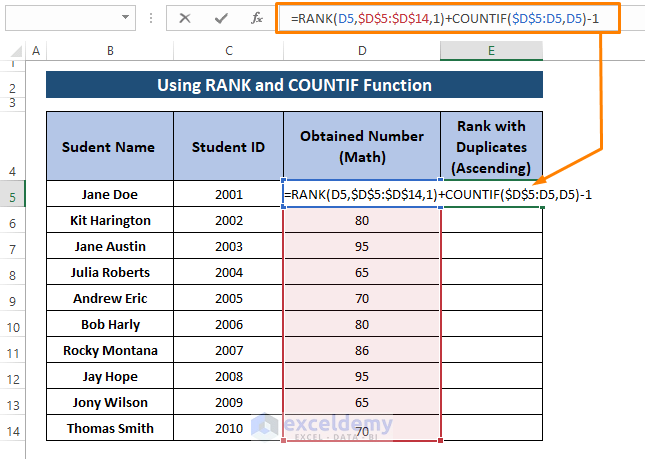Select Student ID cell 2007
This screenshot has height=459, width=645.
(x=228, y=350)
